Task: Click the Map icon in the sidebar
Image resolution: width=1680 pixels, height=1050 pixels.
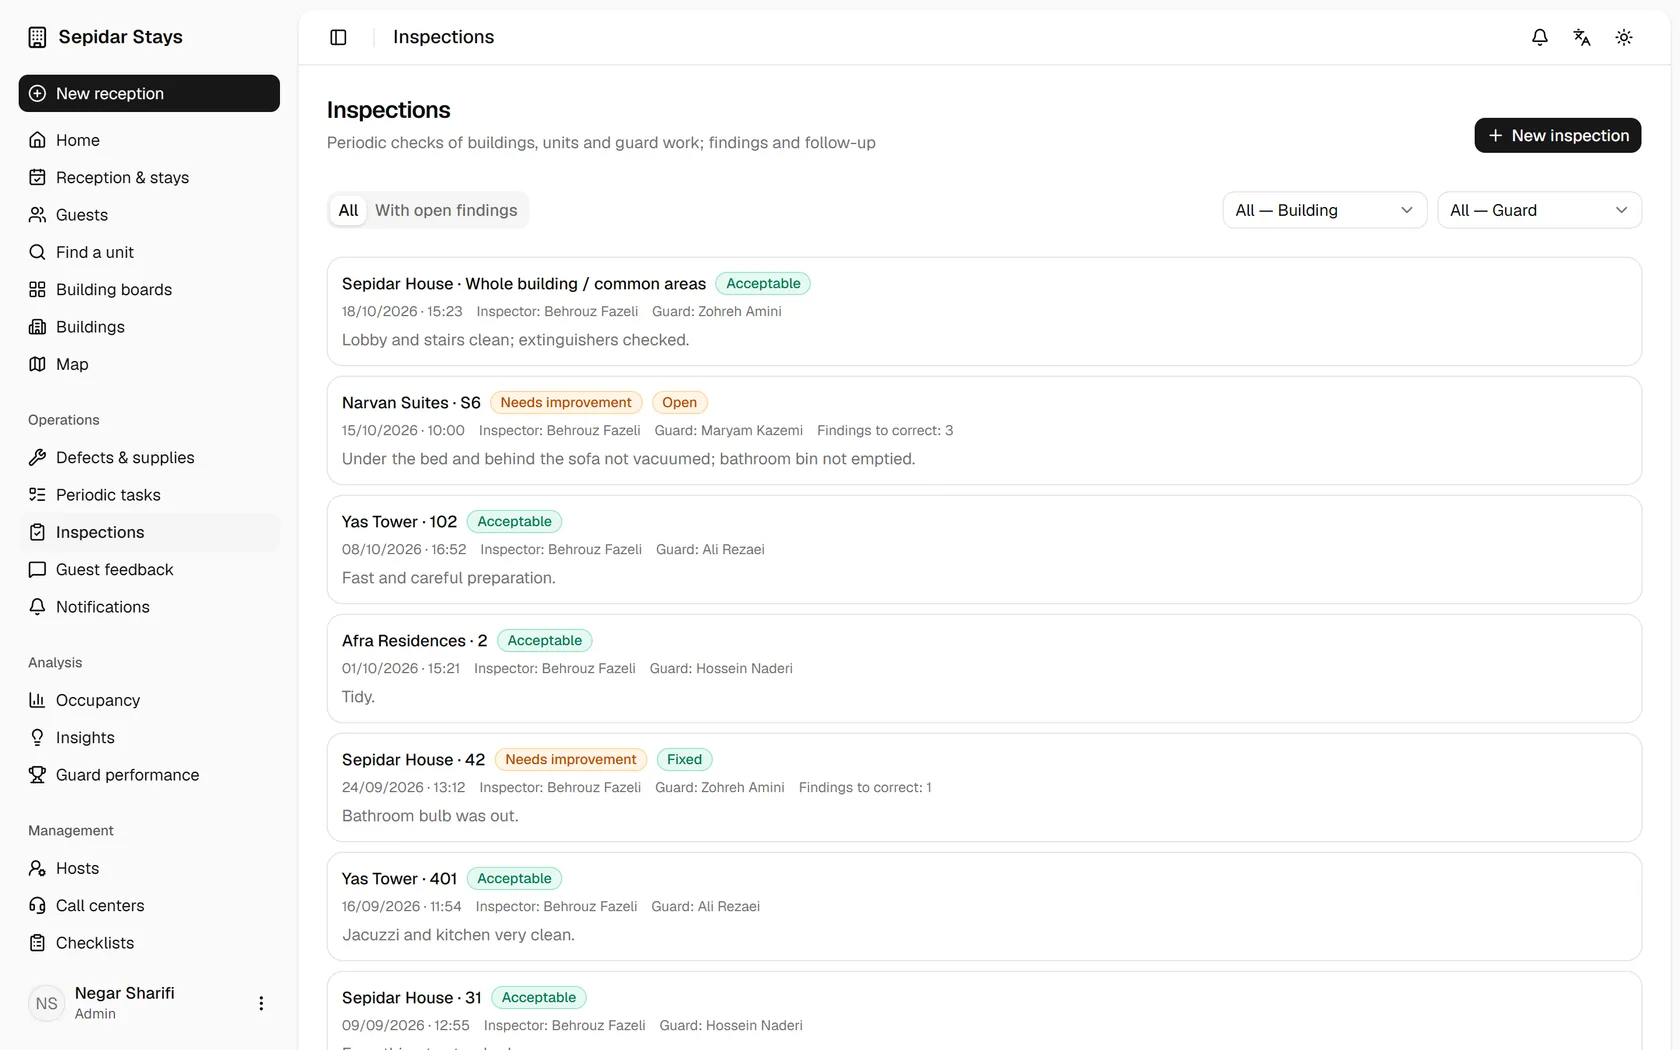Action: click(x=37, y=364)
